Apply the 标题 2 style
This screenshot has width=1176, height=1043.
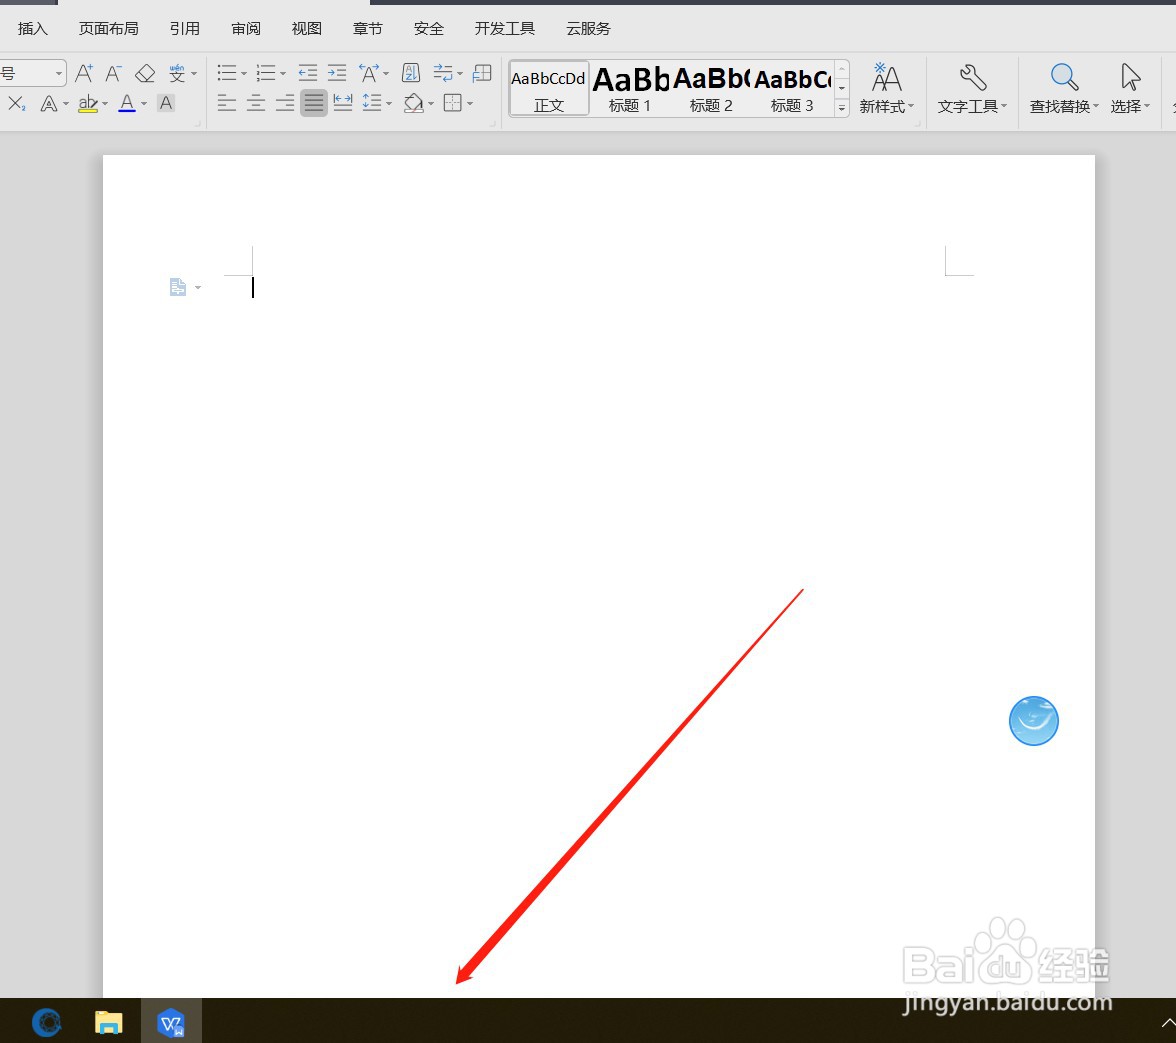(711, 88)
